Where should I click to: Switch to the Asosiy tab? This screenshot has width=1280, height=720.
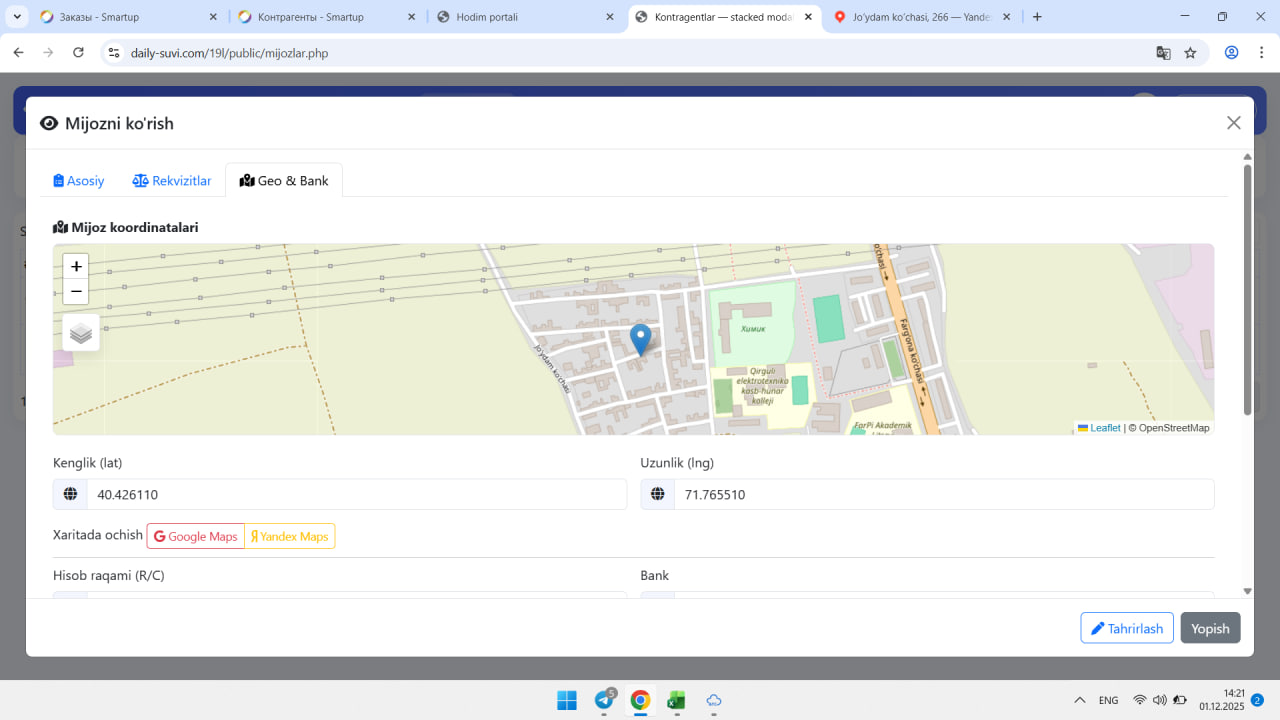click(79, 181)
